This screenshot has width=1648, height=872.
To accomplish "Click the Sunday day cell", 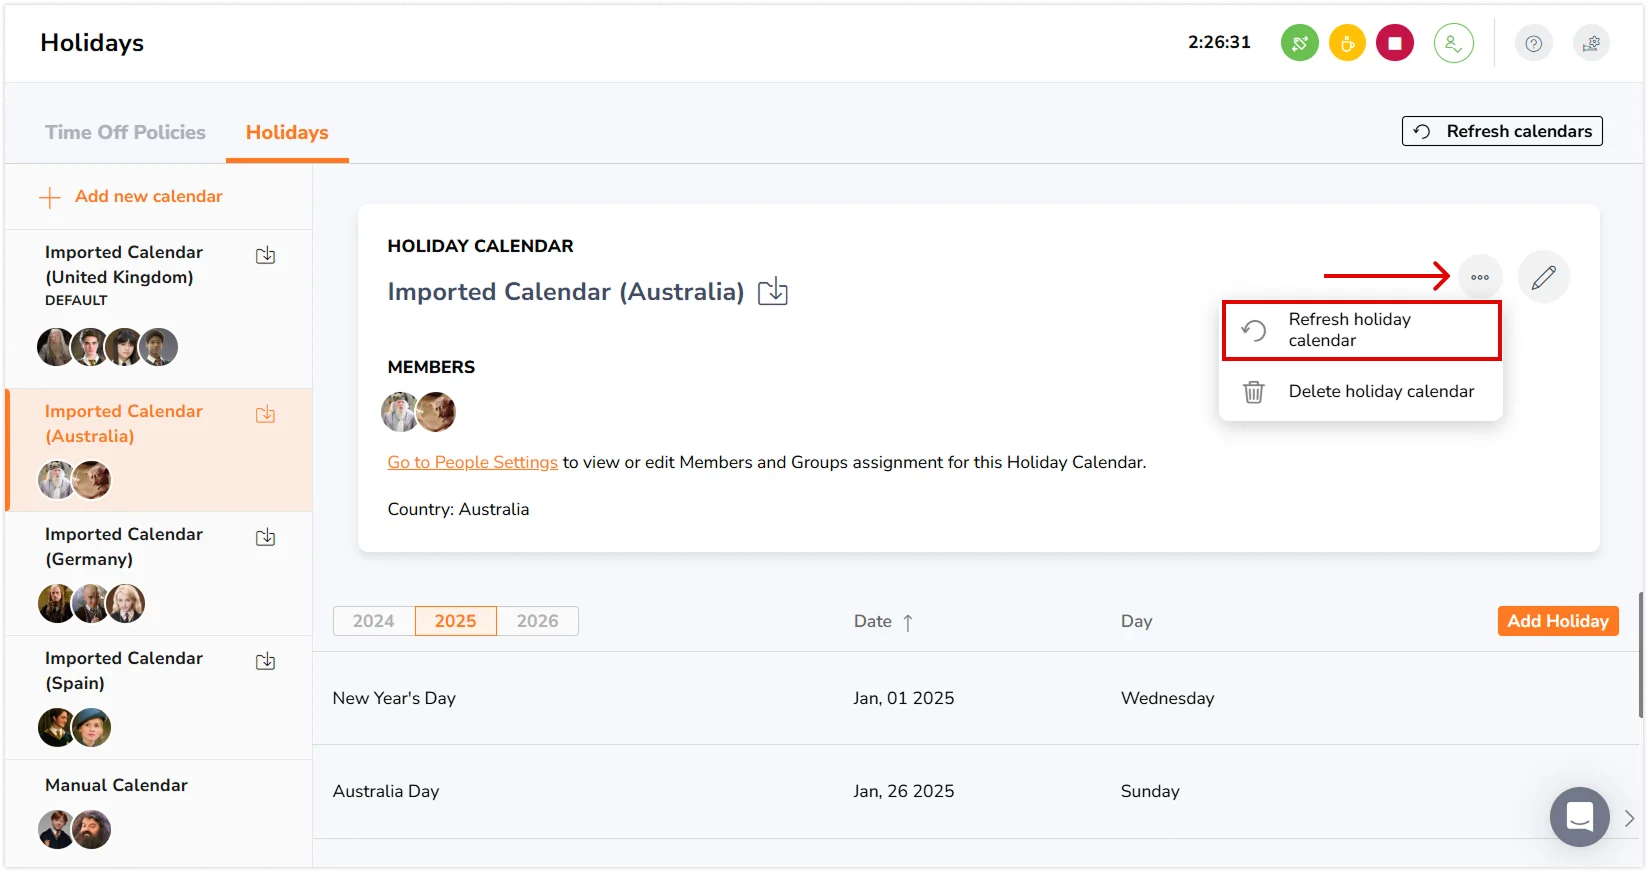I will 1150,791.
